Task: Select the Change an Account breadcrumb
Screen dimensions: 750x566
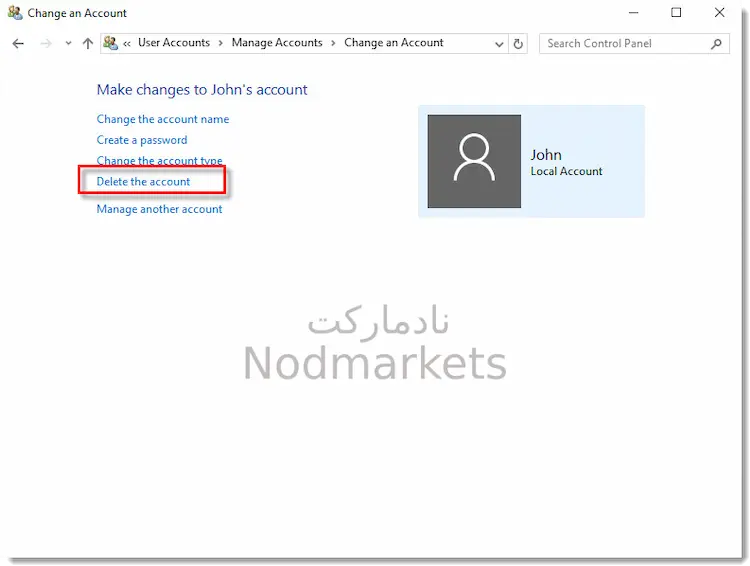Action: 394,43
